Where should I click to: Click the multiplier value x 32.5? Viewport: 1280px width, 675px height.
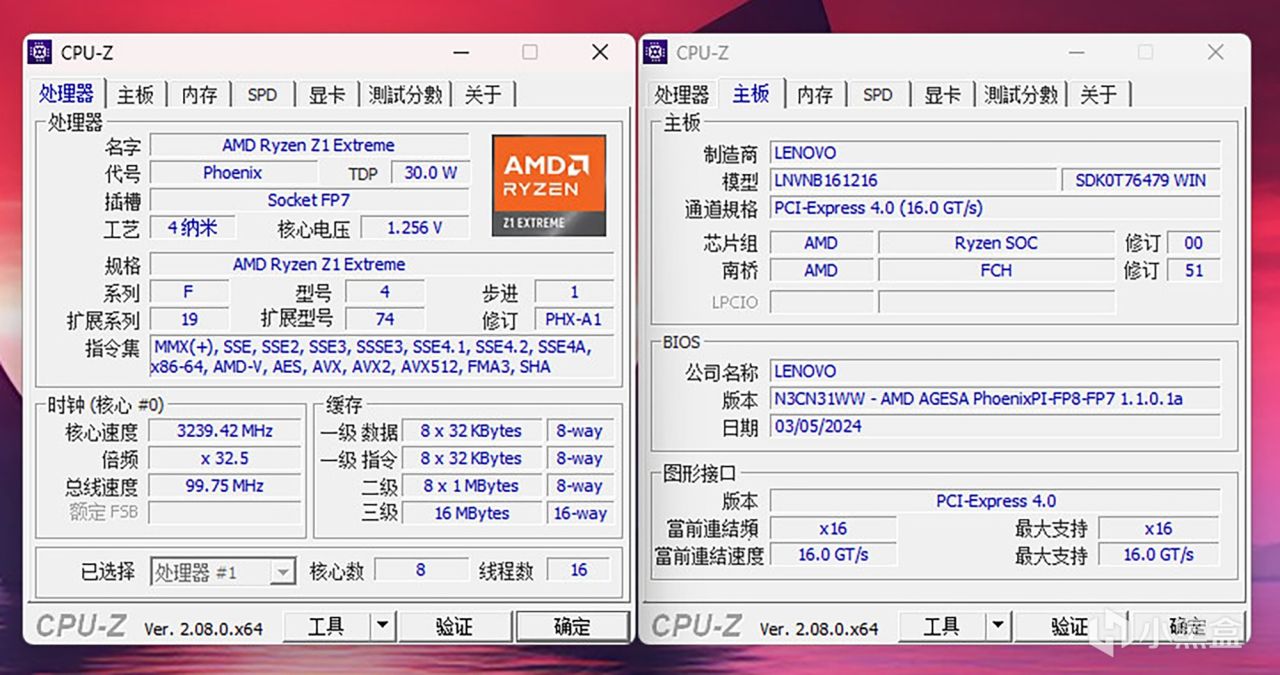click(x=225, y=459)
